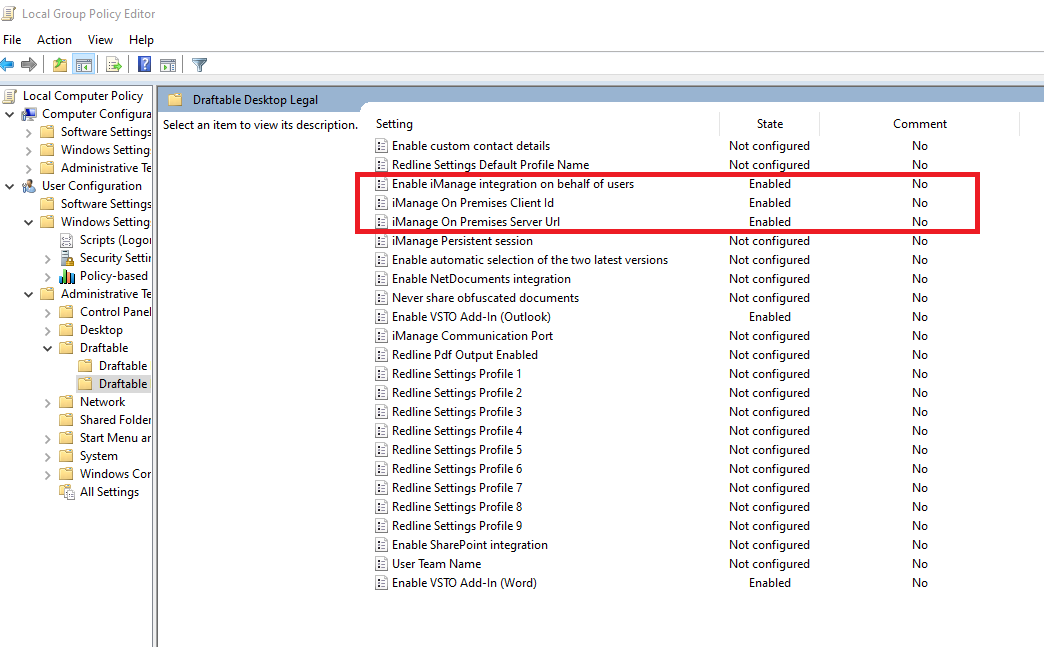Click Enabled state of Enable VSTO Add-In (Word)

pos(770,583)
